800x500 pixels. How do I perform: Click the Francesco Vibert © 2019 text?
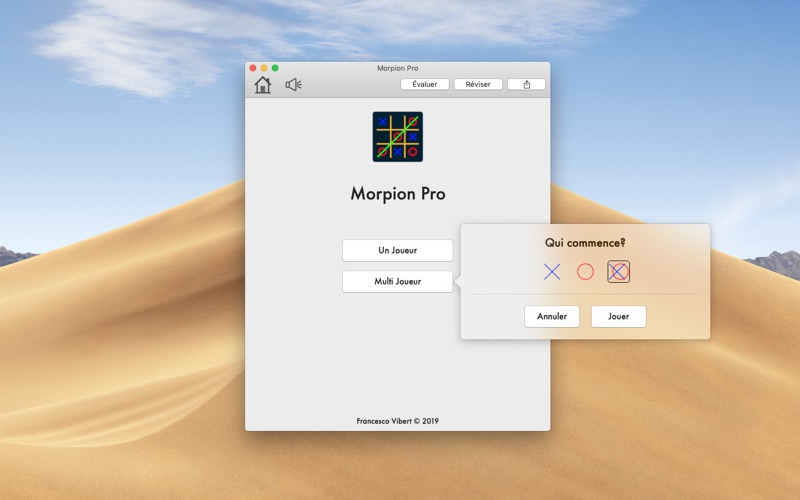point(397,421)
